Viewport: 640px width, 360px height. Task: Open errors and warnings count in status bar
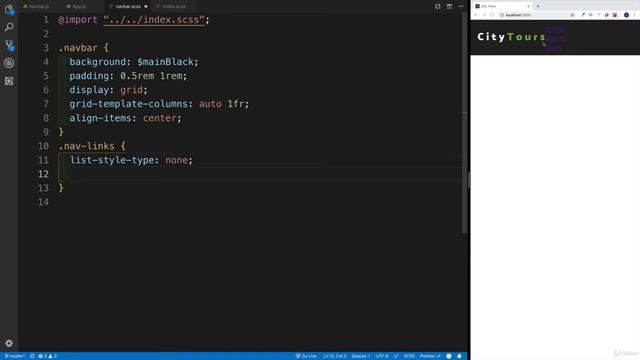click(48, 356)
